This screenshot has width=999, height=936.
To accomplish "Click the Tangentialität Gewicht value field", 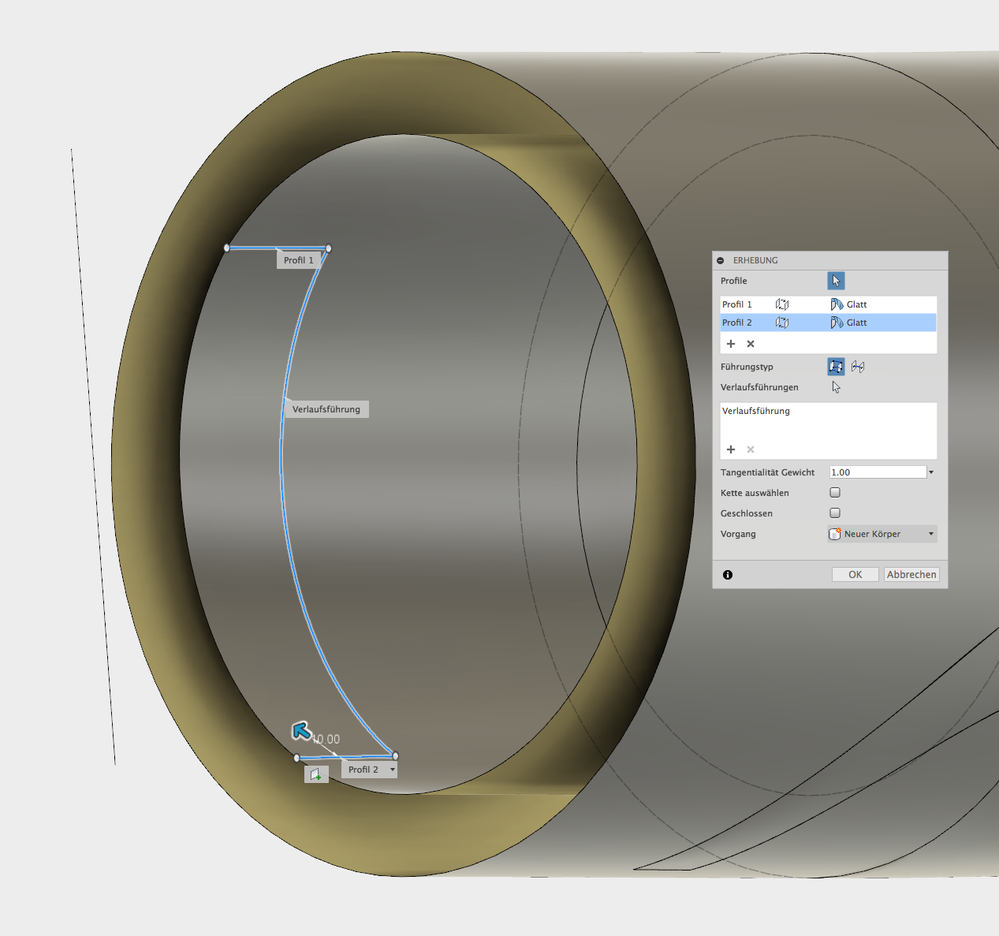I will click(877, 472).
